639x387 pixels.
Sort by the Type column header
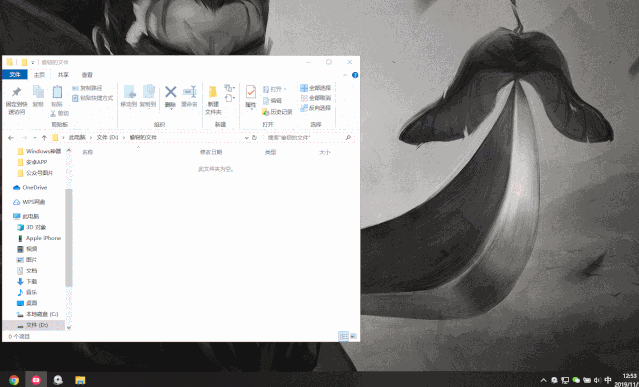click(271, 152)
